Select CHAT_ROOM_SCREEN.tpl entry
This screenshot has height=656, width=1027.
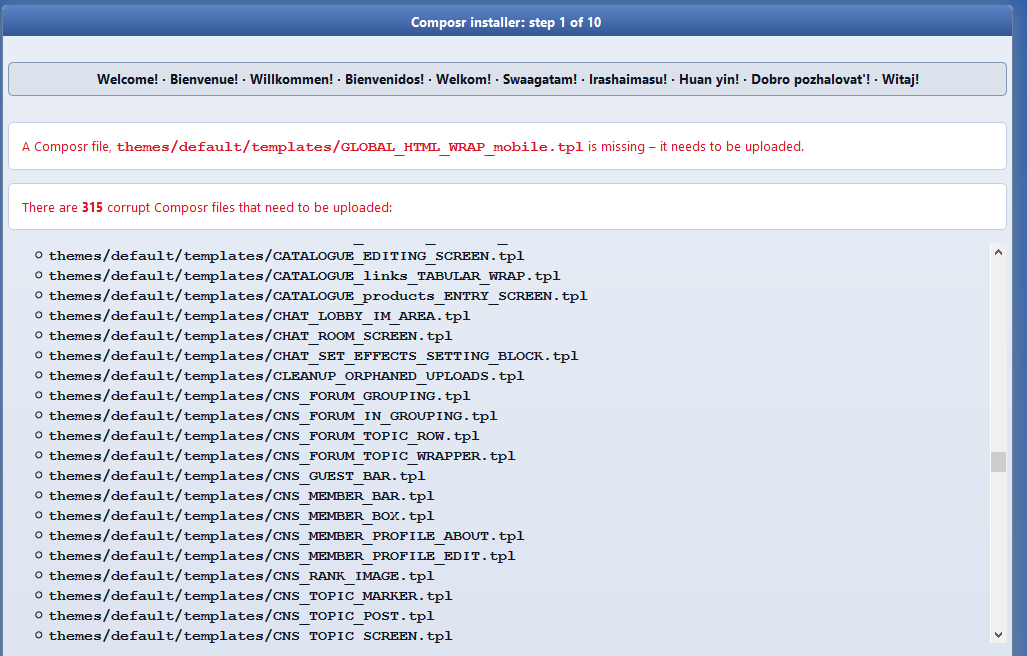(x=250, y=336)
